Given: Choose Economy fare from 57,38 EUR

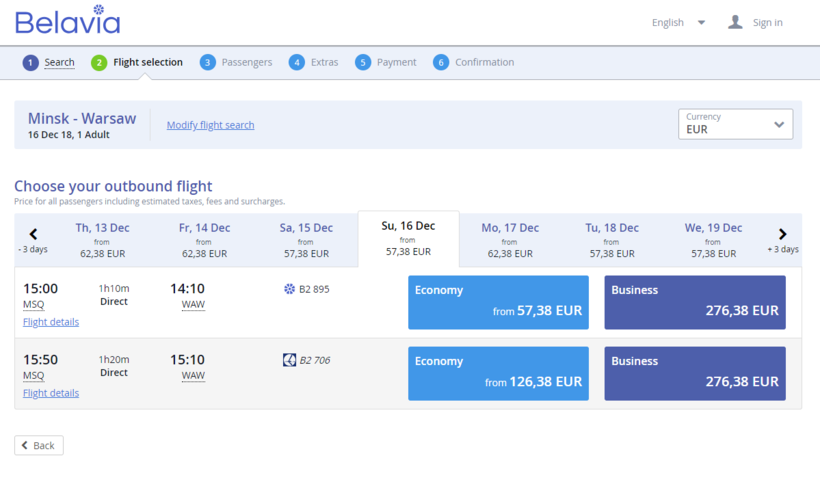Looking at the screenshot, I should (x=498, y=302).
